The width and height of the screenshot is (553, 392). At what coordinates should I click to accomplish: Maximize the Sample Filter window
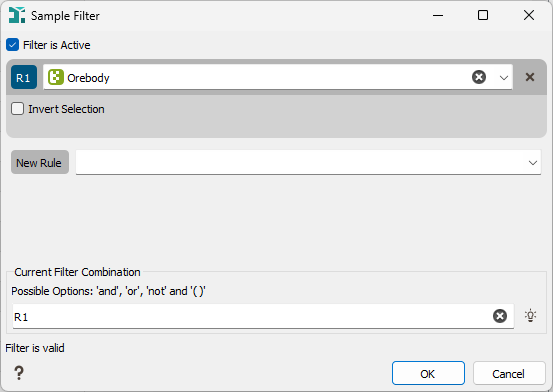[483, 15]
